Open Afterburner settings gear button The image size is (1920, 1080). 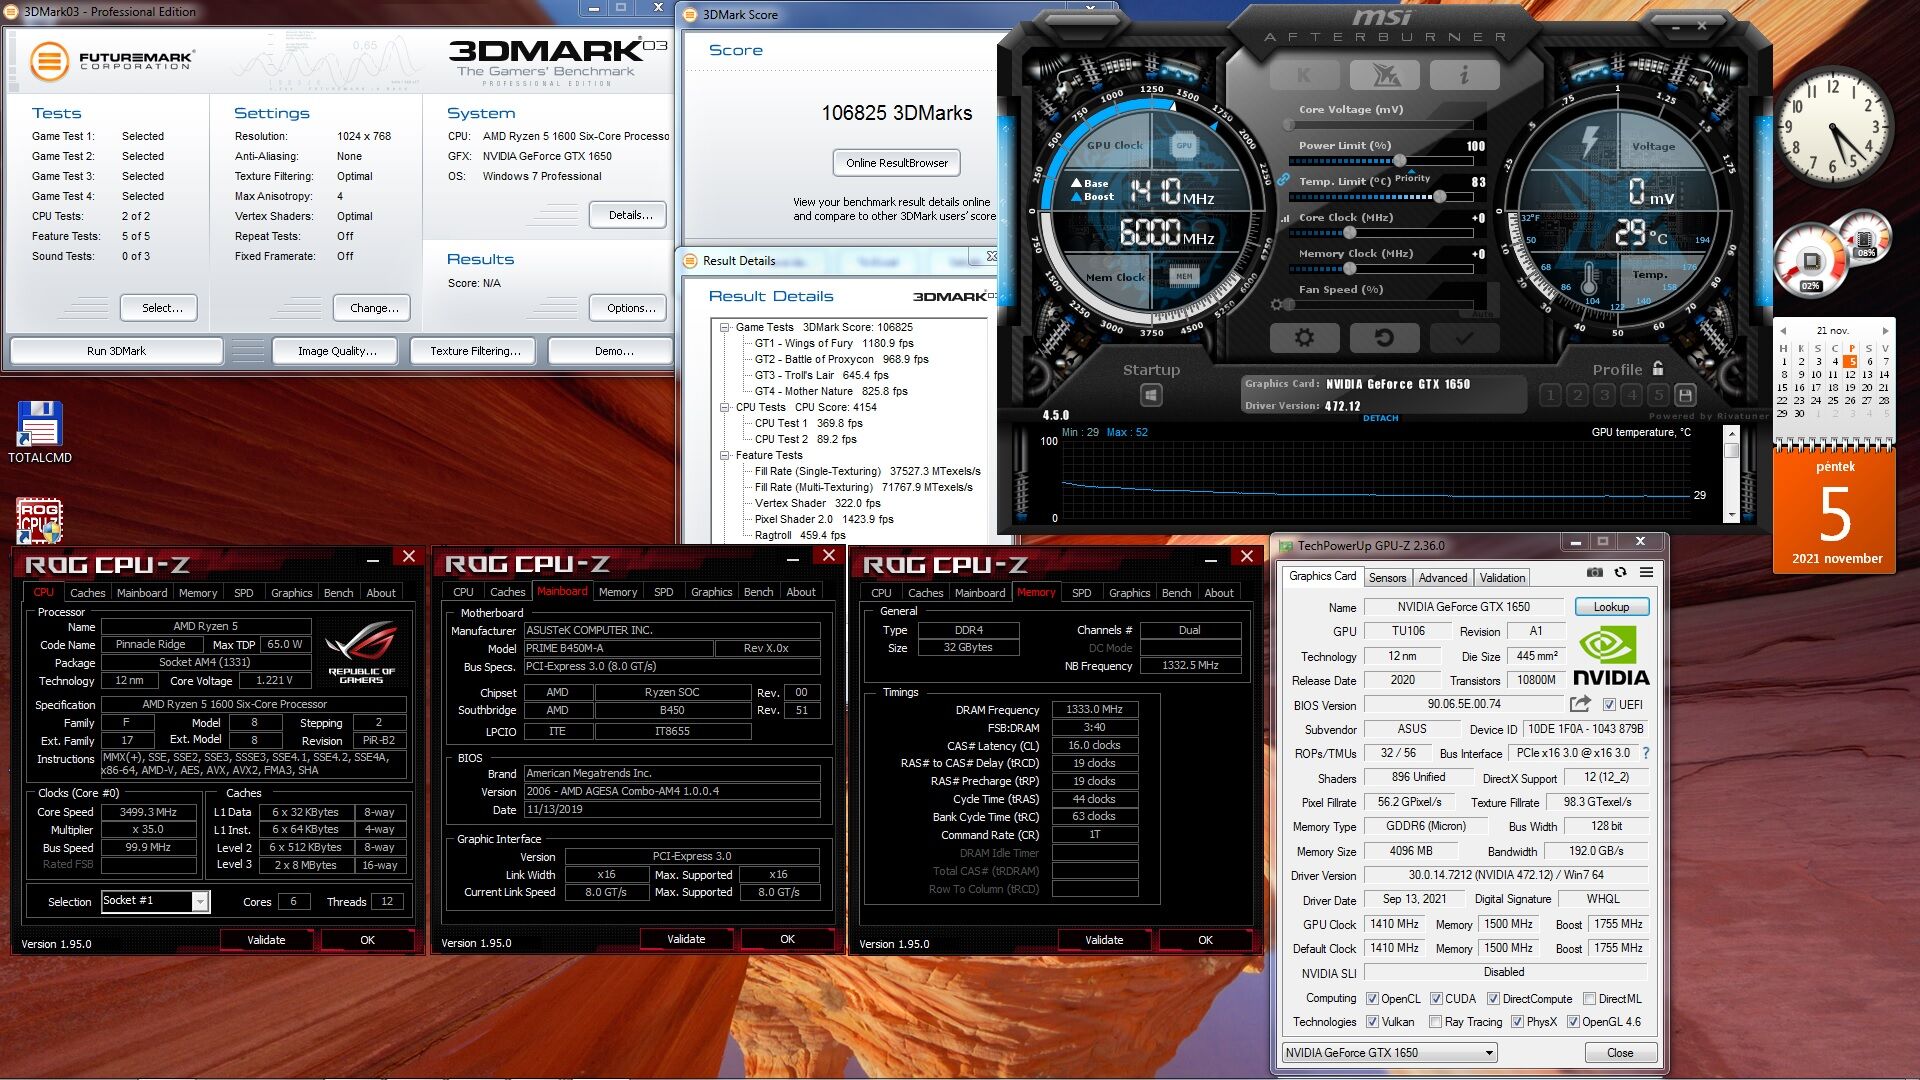(1304, 338)
